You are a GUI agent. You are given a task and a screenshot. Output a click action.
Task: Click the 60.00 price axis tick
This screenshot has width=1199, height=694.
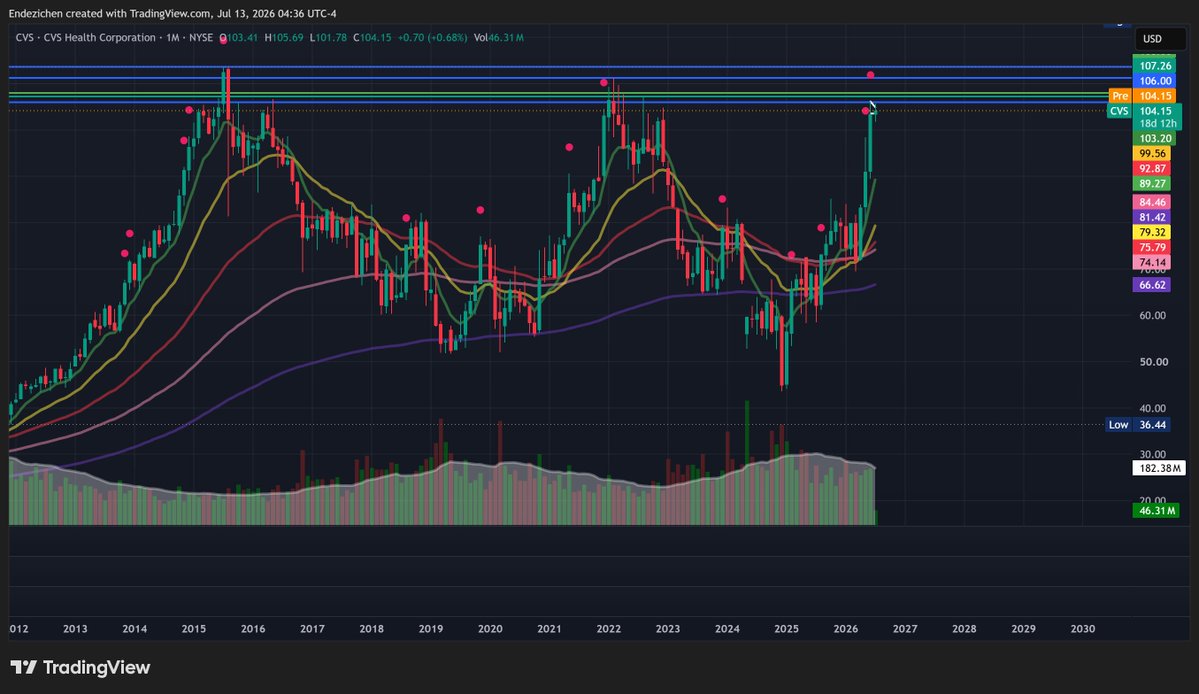[1153, 315]
